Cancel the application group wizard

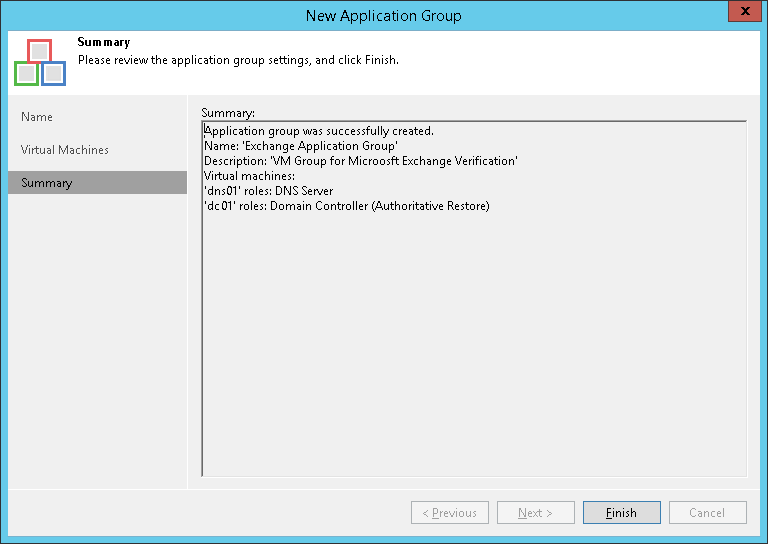[x=707, y=513]
